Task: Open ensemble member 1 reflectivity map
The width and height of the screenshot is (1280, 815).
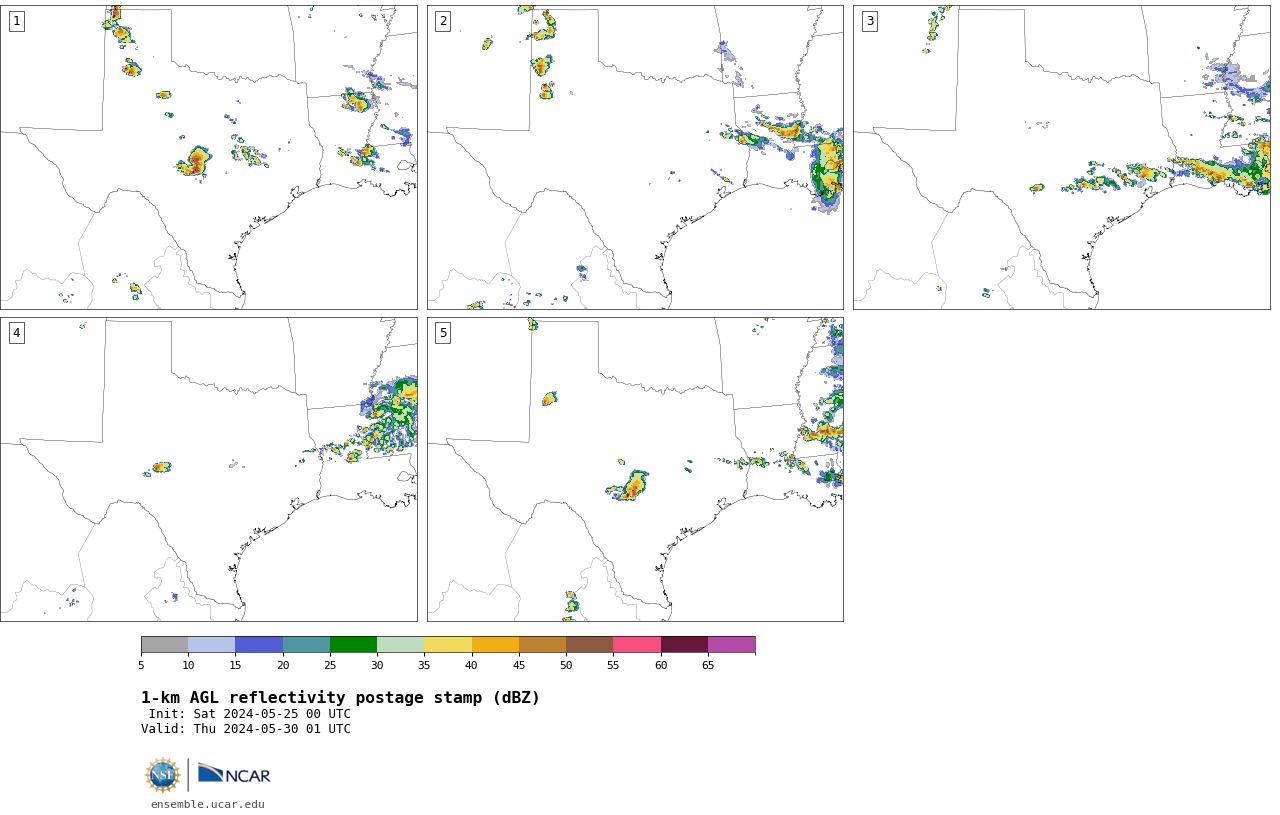Action: point(209,157)
